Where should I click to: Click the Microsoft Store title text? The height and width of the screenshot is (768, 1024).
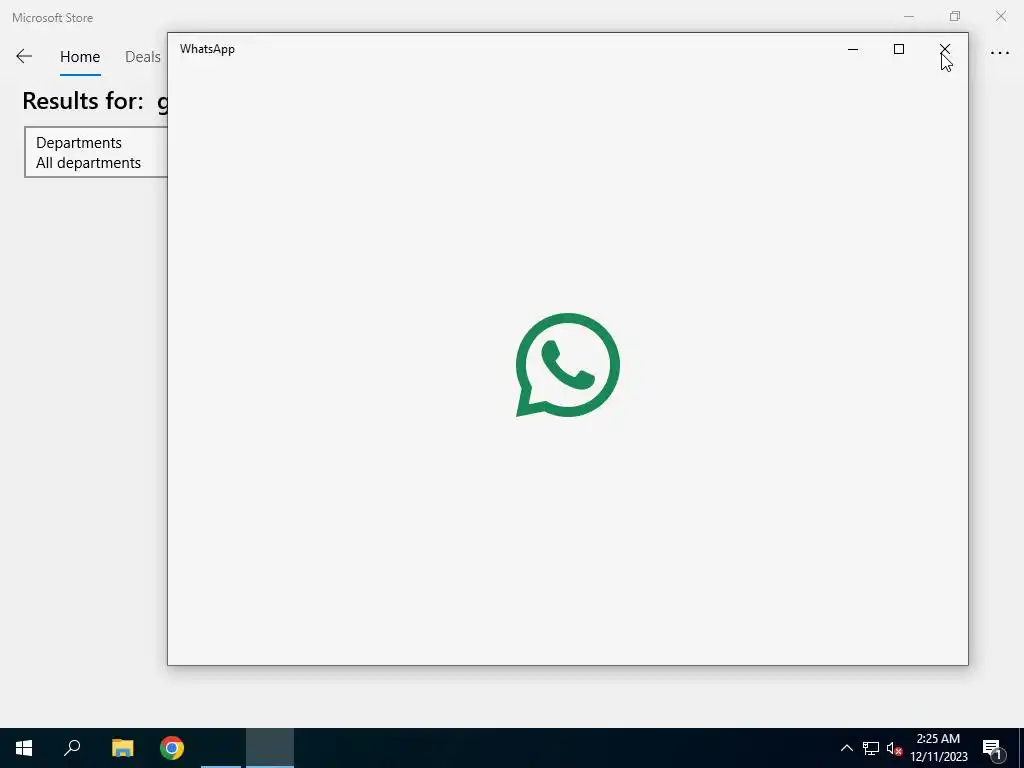pos(52,18)
